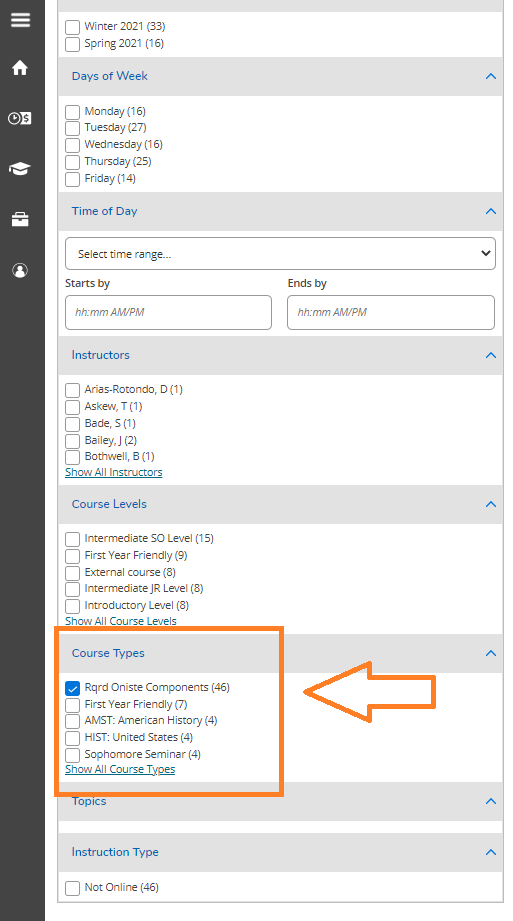The image size is (513, 921).
Task: Collapse the Instructors section chevron
Action: pos(491,355)
